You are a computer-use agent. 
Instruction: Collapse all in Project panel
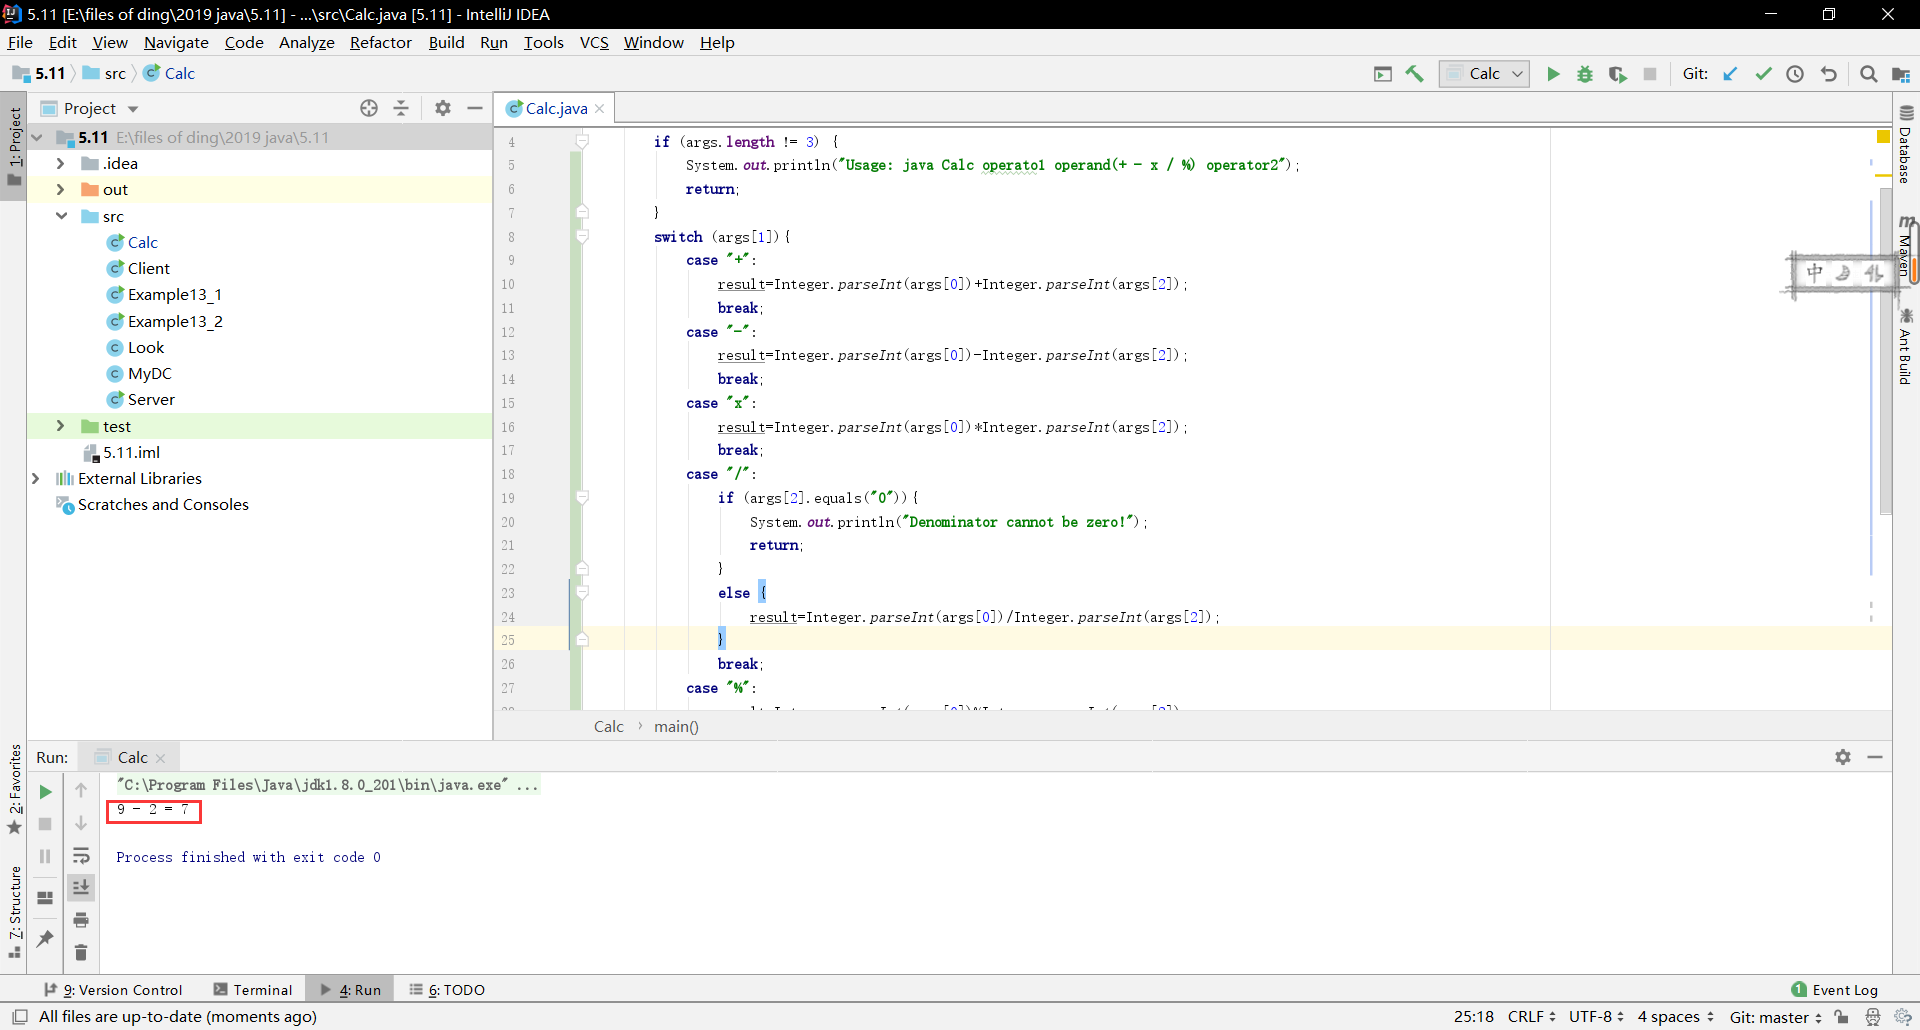click(x=401, y=108)
